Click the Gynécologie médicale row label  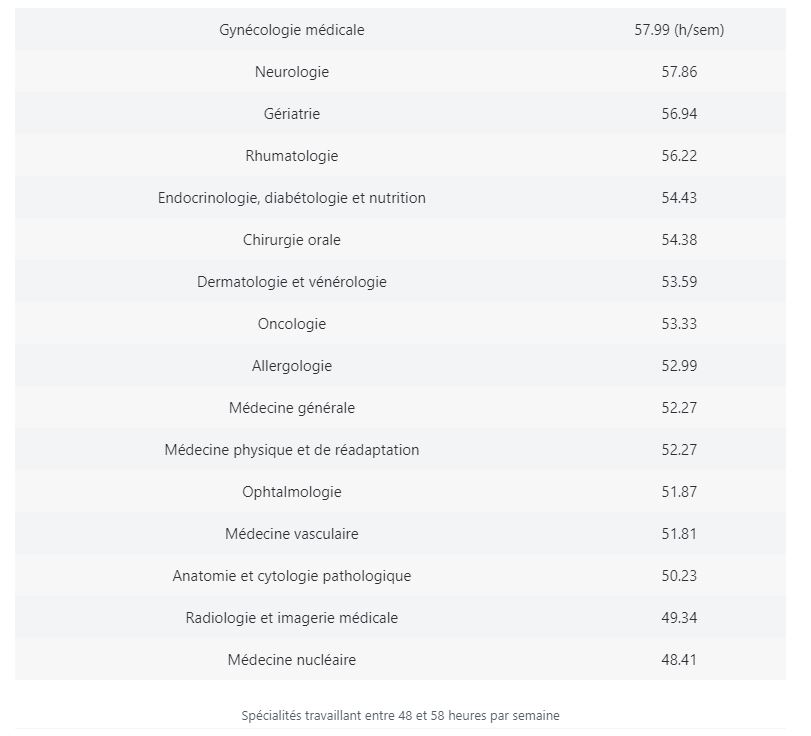pyautogui.click(x=292, y=30)
